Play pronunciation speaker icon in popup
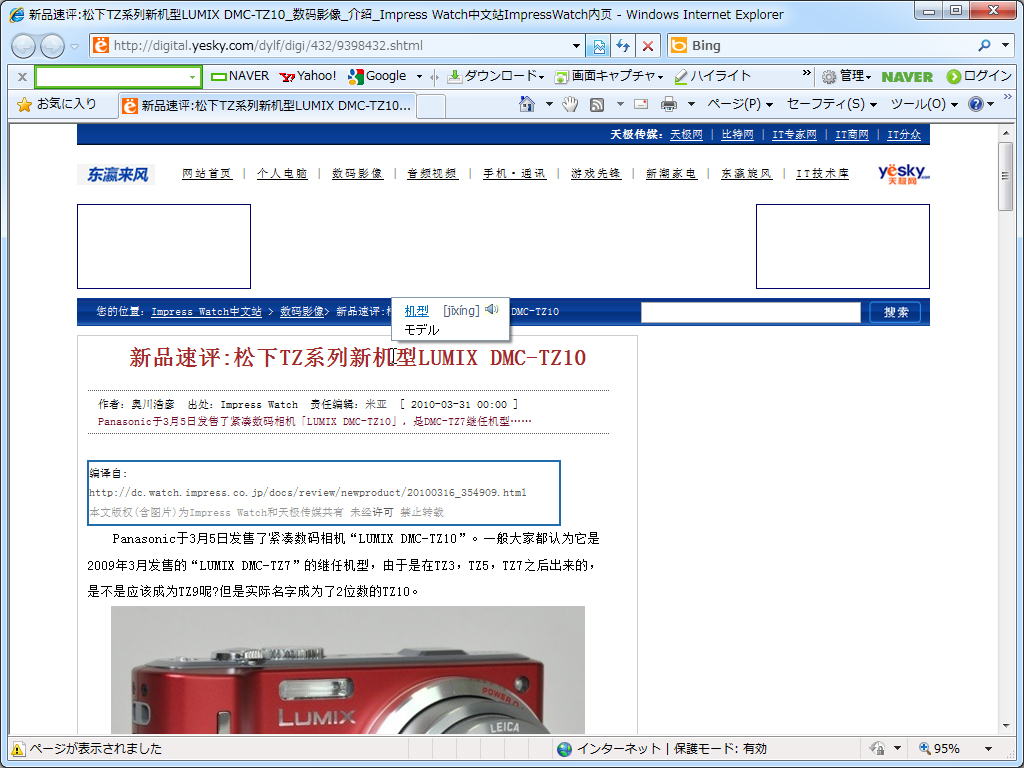 coord(492,310)
